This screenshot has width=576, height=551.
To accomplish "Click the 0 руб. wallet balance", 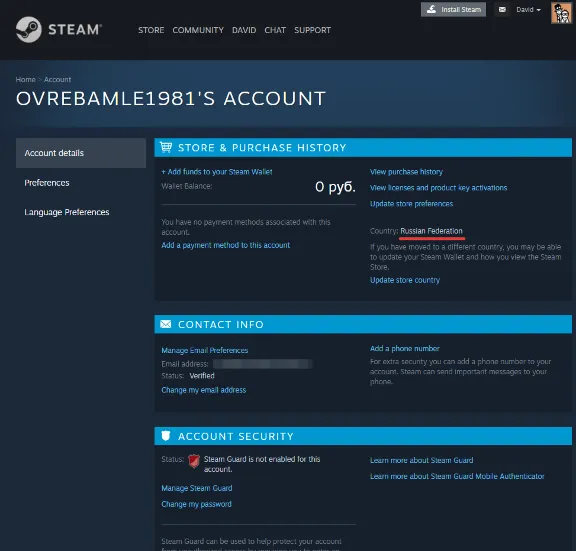I will (335, 187).
